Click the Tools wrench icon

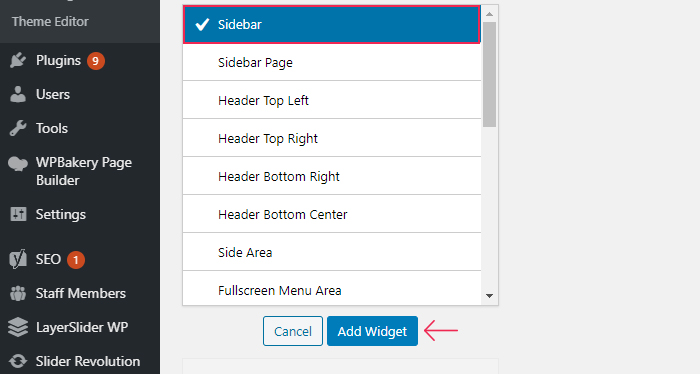tap(18, 128)
